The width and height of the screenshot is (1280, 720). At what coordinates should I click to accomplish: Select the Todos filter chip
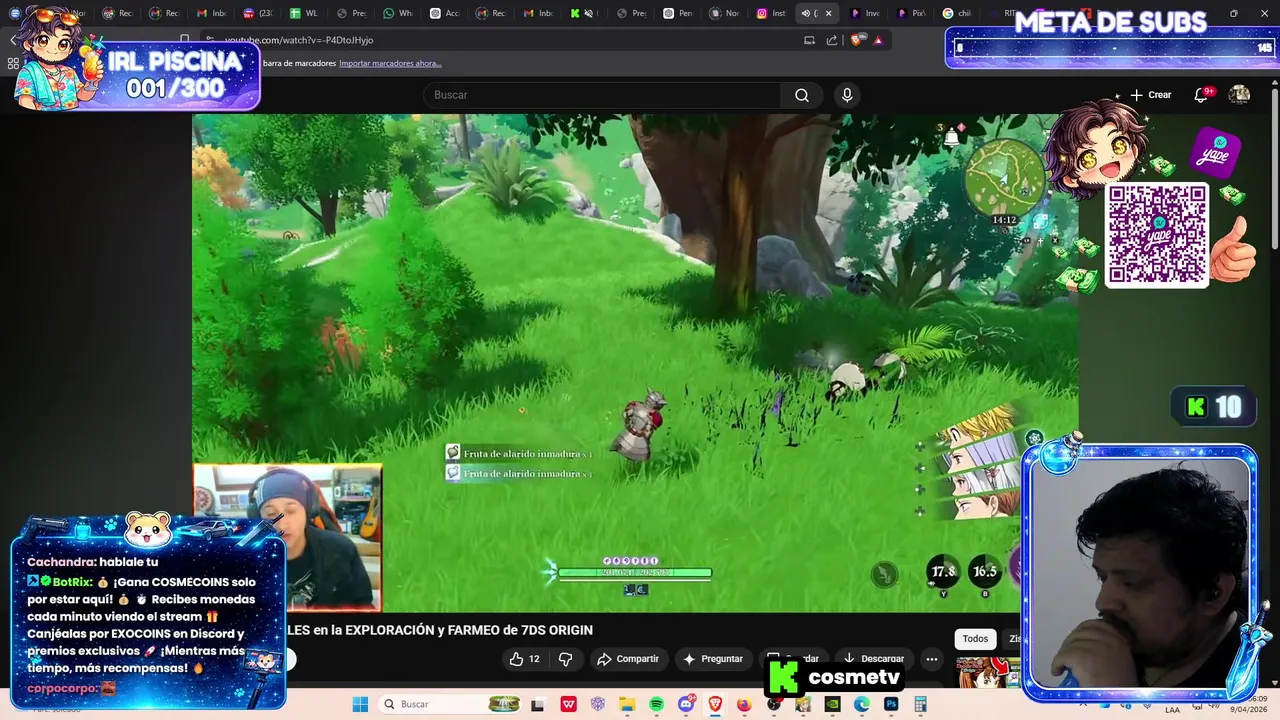[975, 639]
